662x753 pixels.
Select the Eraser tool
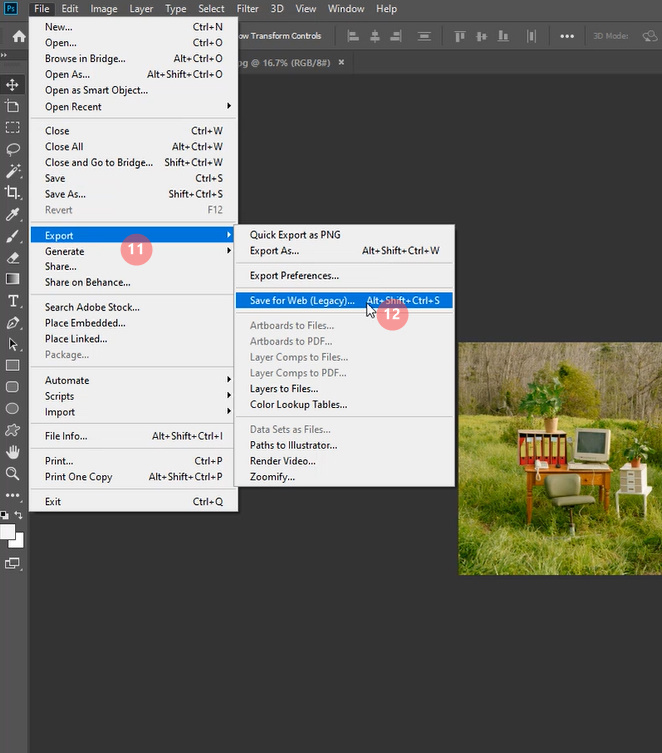13,258
